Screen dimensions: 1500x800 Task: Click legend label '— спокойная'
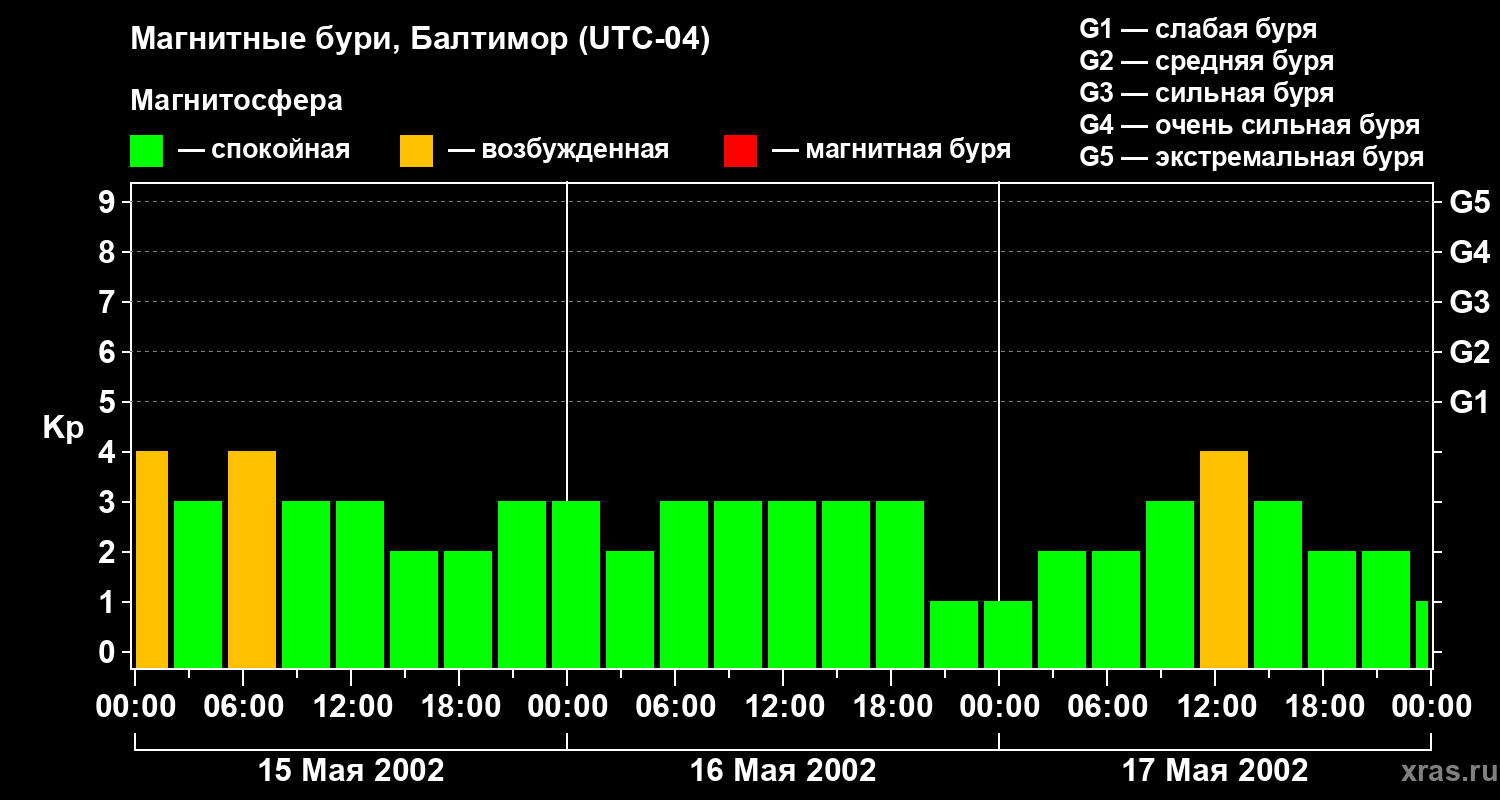pyautogui.click(x=264, y=150)
